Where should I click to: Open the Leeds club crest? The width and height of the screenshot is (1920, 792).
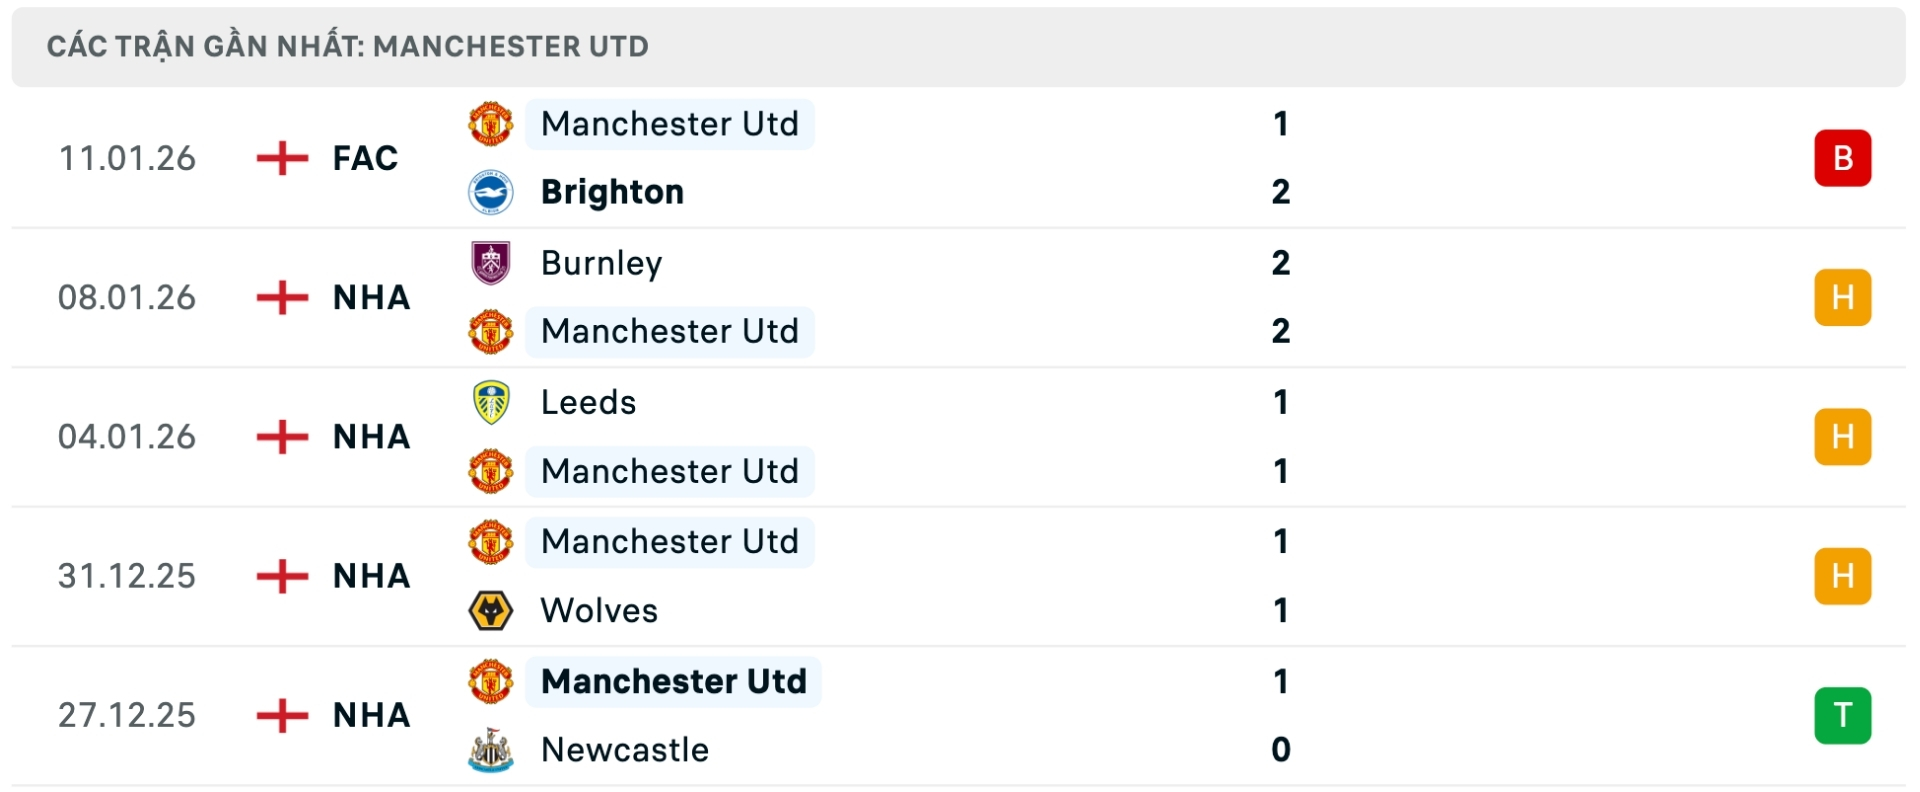coord(491,402)
